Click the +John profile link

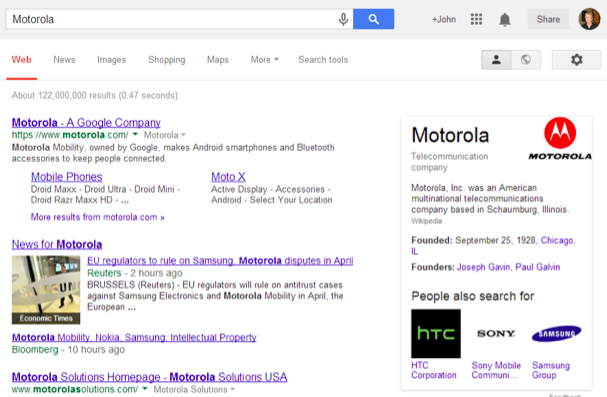tap(444, 19)
